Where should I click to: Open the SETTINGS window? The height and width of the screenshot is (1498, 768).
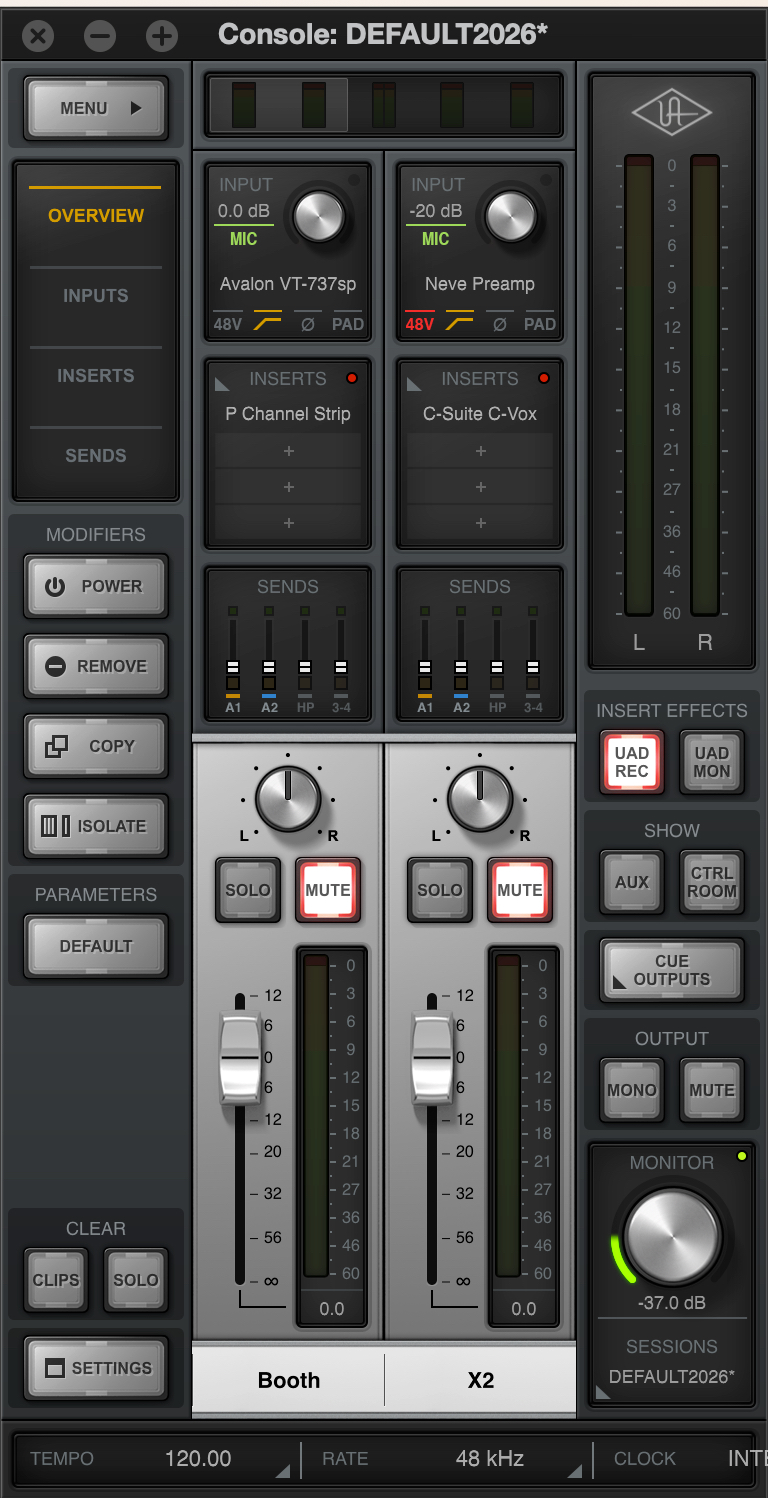[x=96, y=1368]
